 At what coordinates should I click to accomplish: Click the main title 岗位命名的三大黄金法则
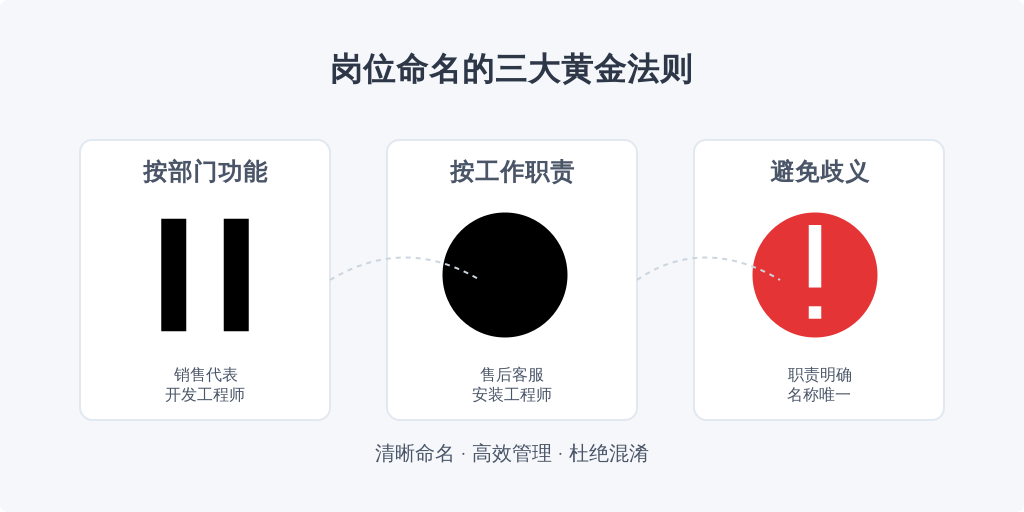point(511,70)
